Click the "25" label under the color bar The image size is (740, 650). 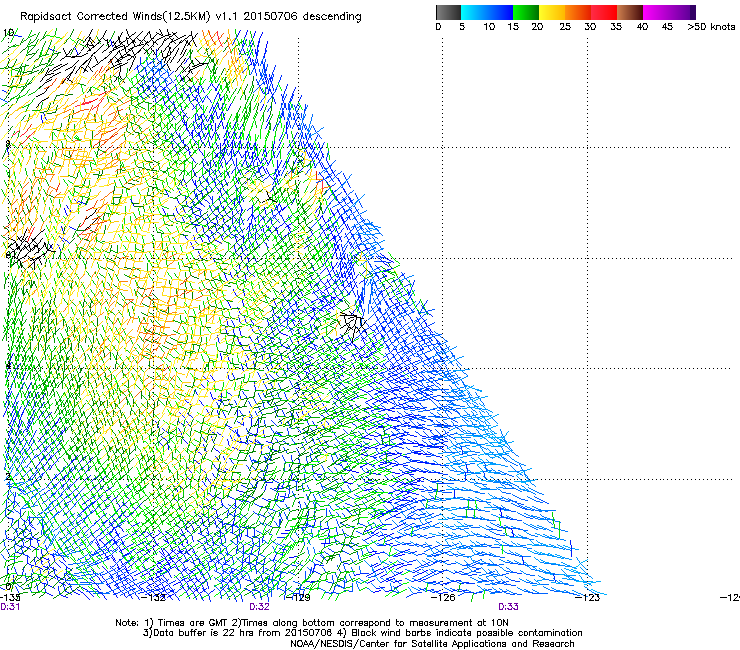point(565,27)
